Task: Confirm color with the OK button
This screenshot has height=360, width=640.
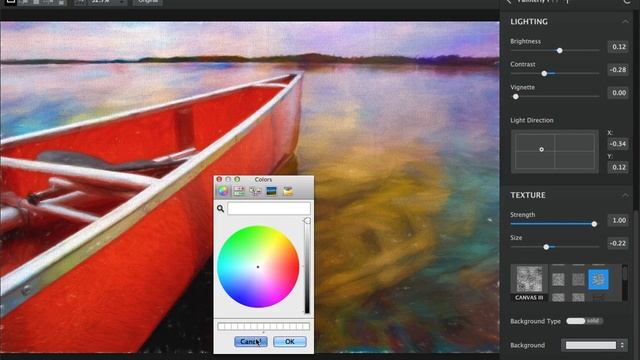Action: click(x=290, y=342)
